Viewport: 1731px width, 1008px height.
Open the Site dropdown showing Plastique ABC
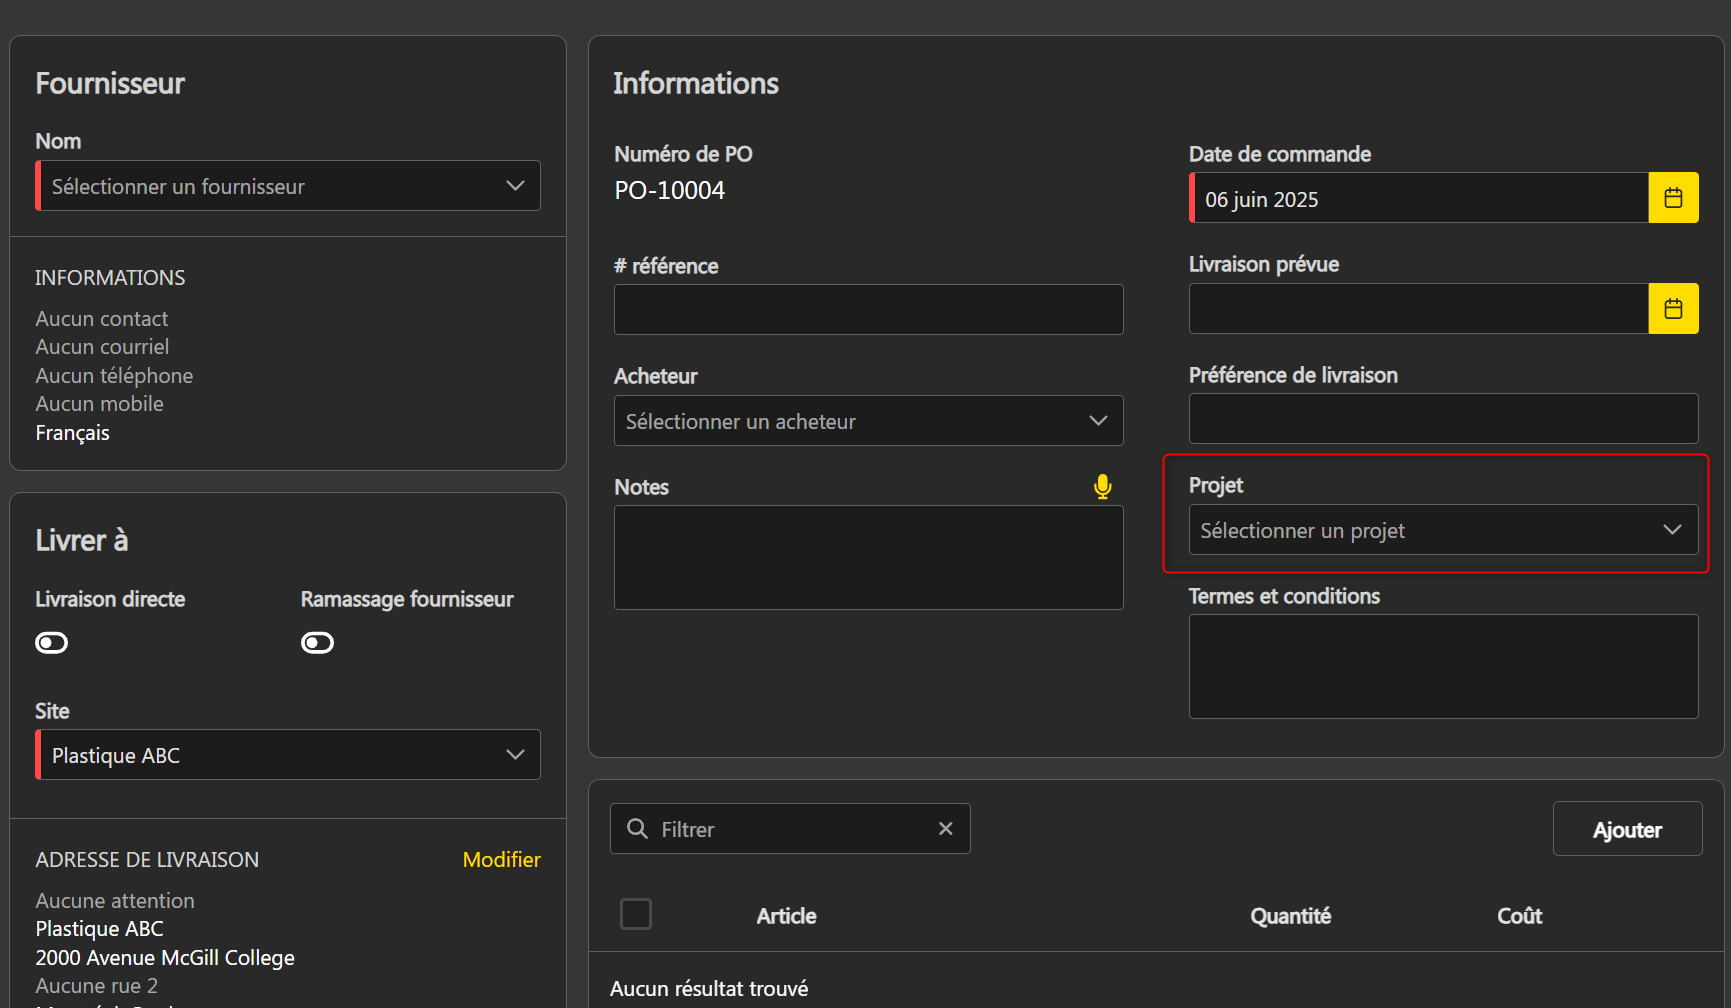[288, 755]
